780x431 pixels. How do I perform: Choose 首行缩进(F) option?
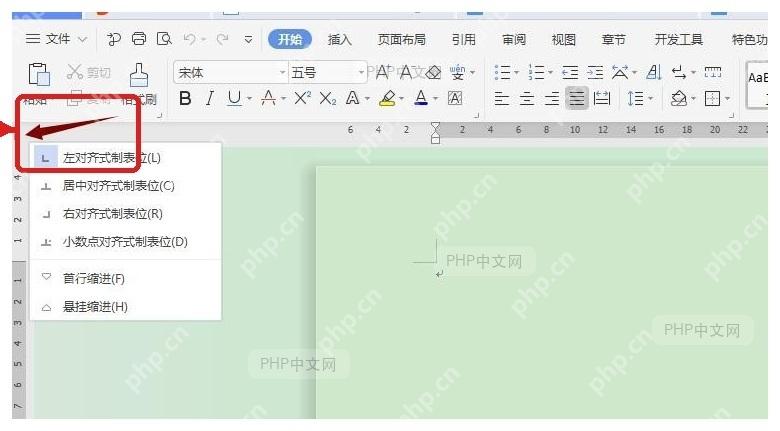click(x=125, y=279)
